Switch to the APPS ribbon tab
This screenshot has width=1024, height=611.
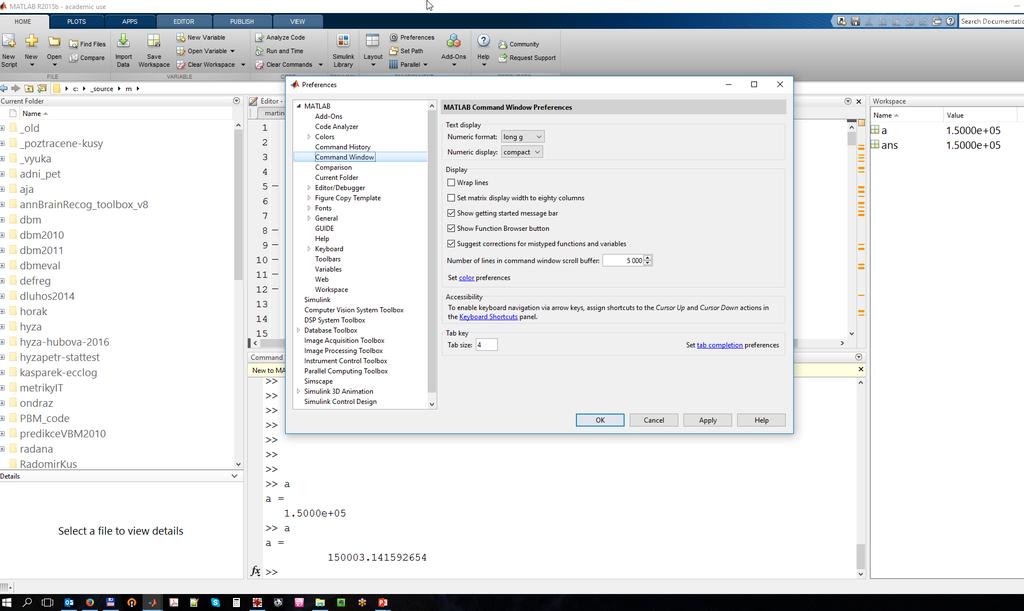tap(129, 22)
